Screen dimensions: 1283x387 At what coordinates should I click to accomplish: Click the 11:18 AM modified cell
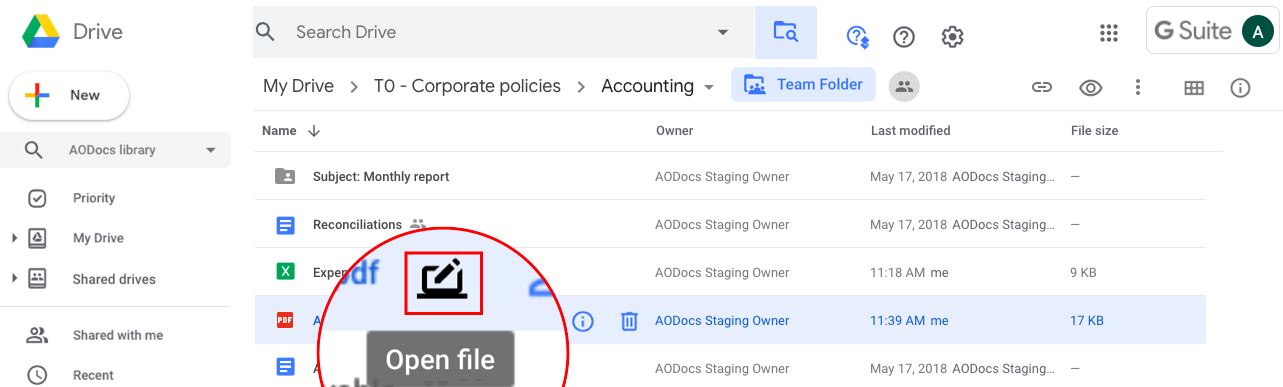(909, 273)
